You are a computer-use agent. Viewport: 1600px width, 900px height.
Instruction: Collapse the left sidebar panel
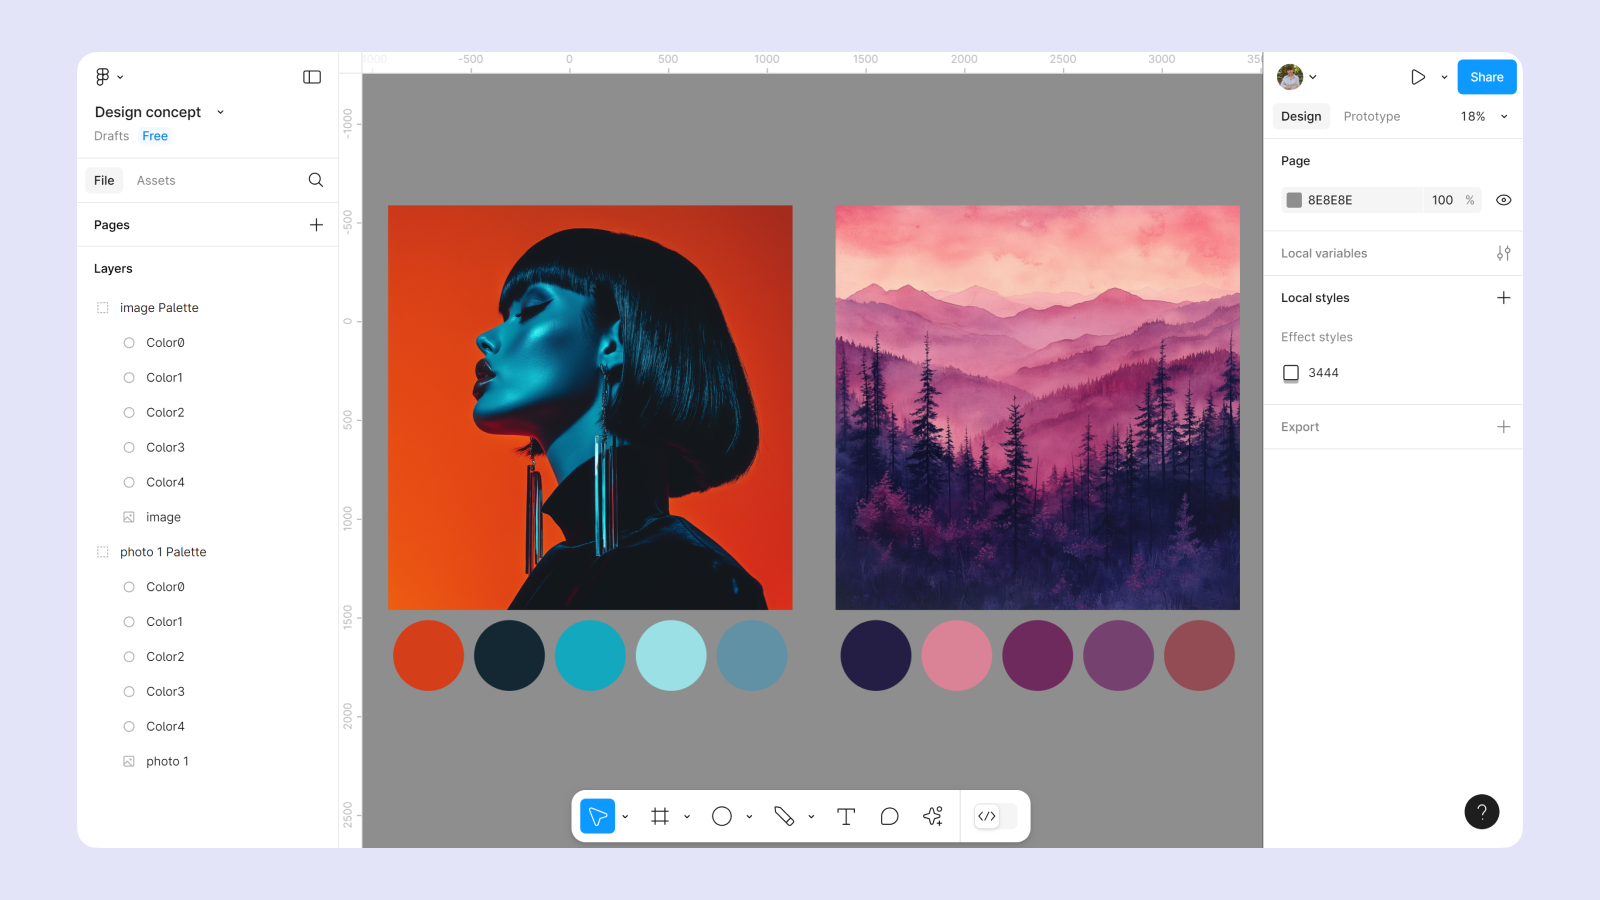(311, 76)
